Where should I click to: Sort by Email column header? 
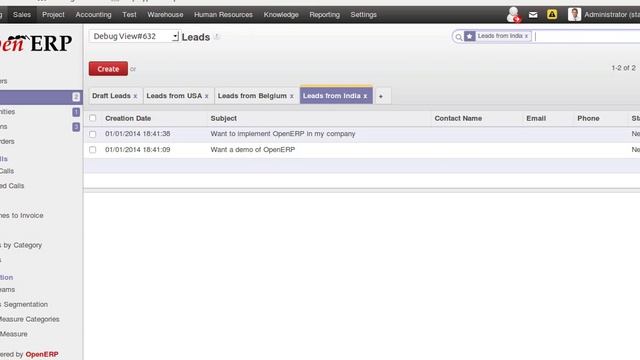(x=536, y=118)
